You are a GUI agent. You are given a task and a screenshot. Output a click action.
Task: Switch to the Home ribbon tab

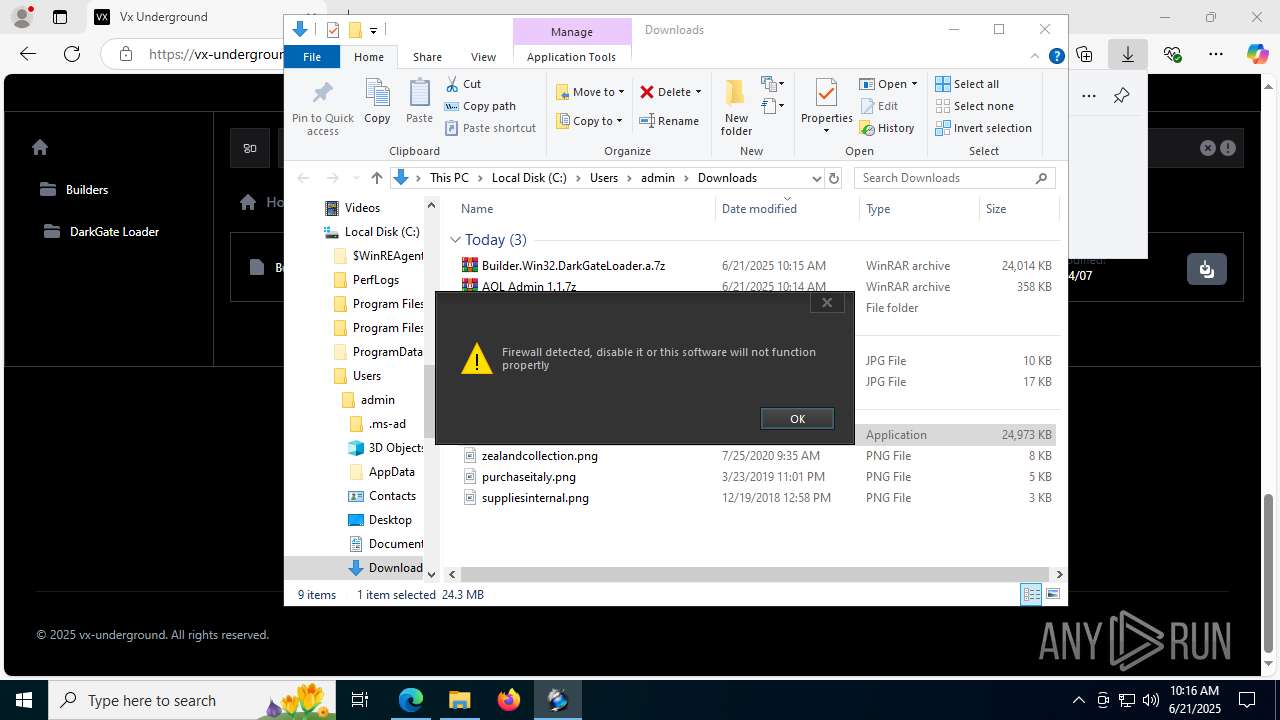pyautogui.click(x=369, y=57)
